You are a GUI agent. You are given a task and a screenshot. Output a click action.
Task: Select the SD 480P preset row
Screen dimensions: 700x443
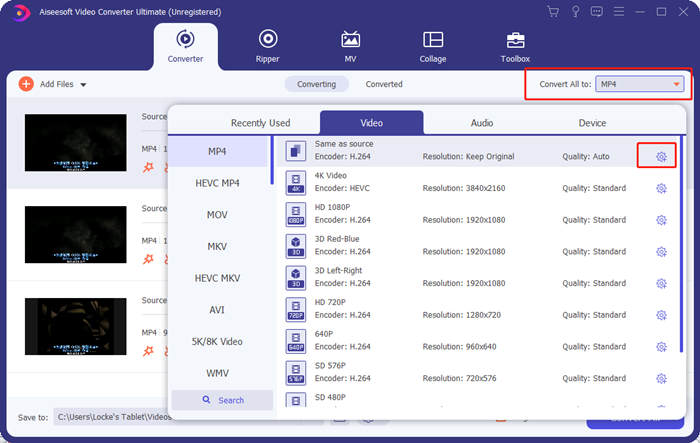(478, 399)
